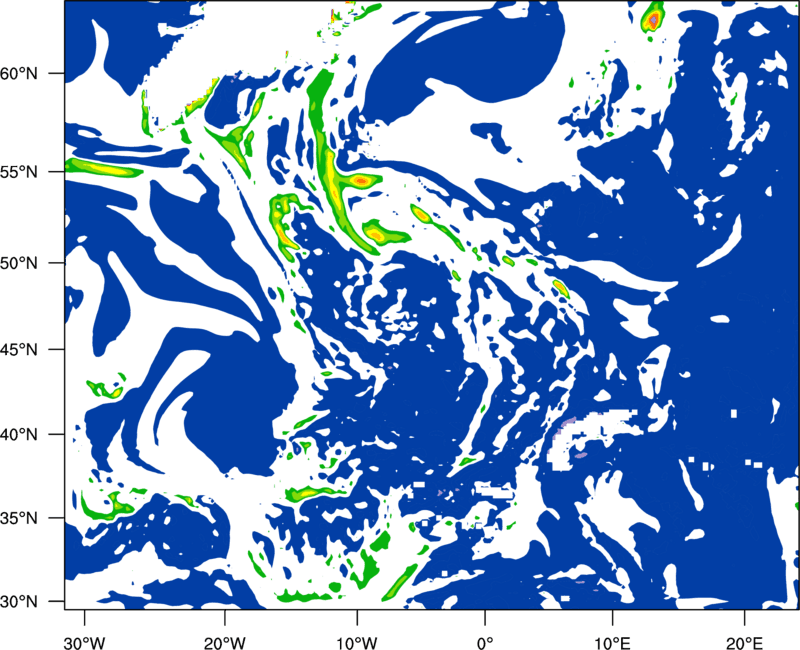This screenshot has height=650, width=800.
Task: Click the 45°N latitude label
Action: 19,350
